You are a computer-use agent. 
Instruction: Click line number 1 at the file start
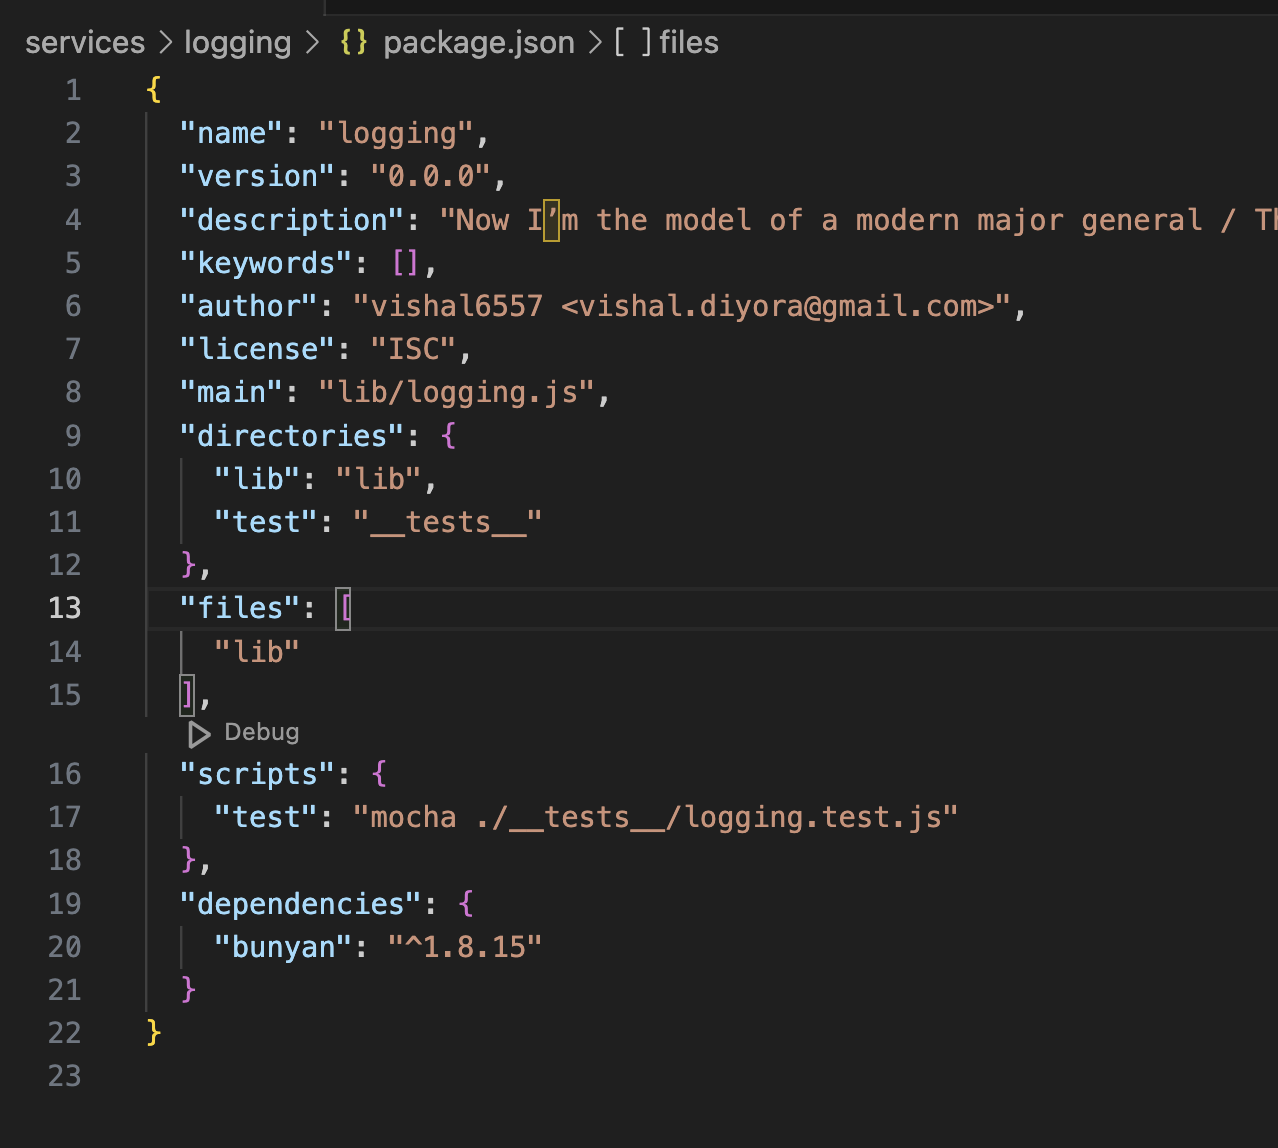click(72, 89)
